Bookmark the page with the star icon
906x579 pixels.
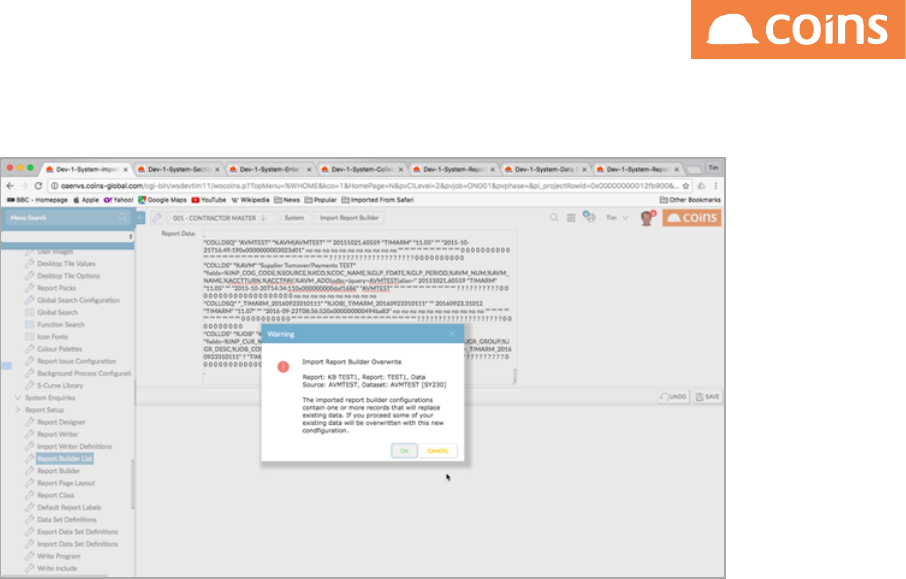click(x=686, y=186)
